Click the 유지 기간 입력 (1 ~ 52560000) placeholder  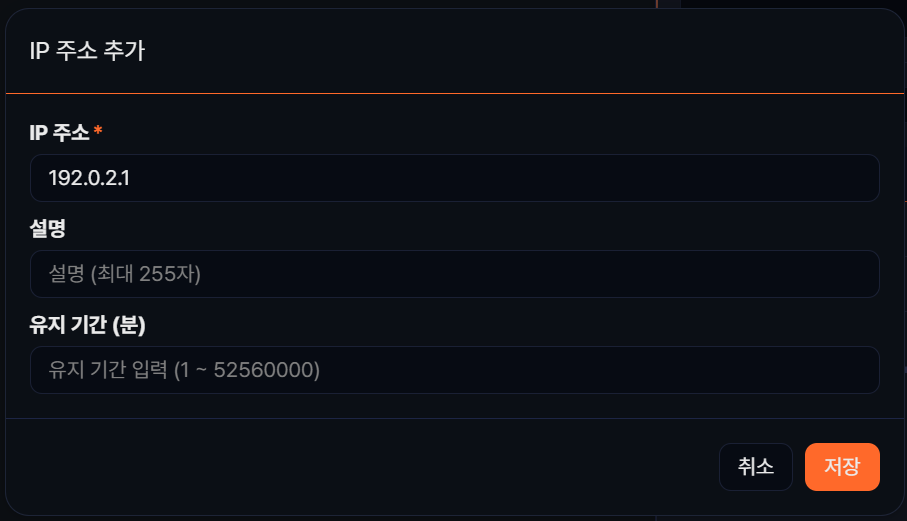pyautogui.click(x=184, y=370)
